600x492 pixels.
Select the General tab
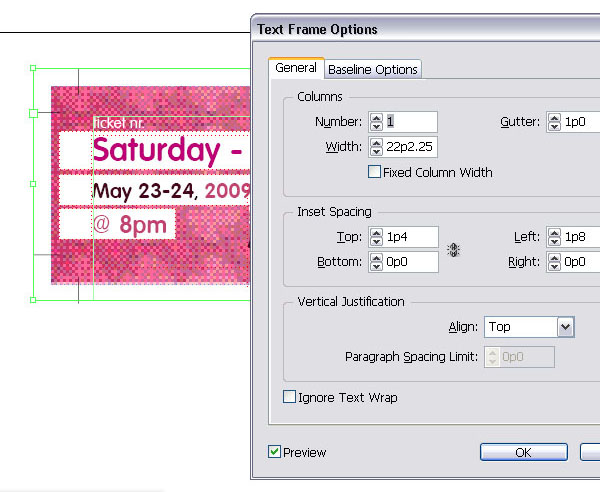pos(296,68)
